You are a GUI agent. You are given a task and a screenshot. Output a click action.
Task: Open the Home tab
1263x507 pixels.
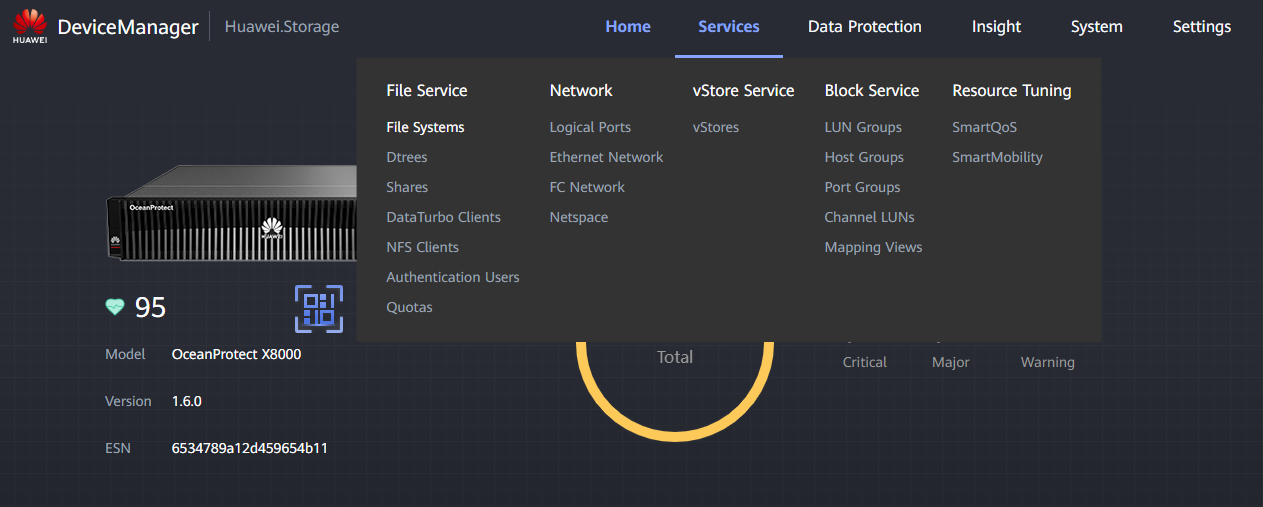click(x=628, y=27)
